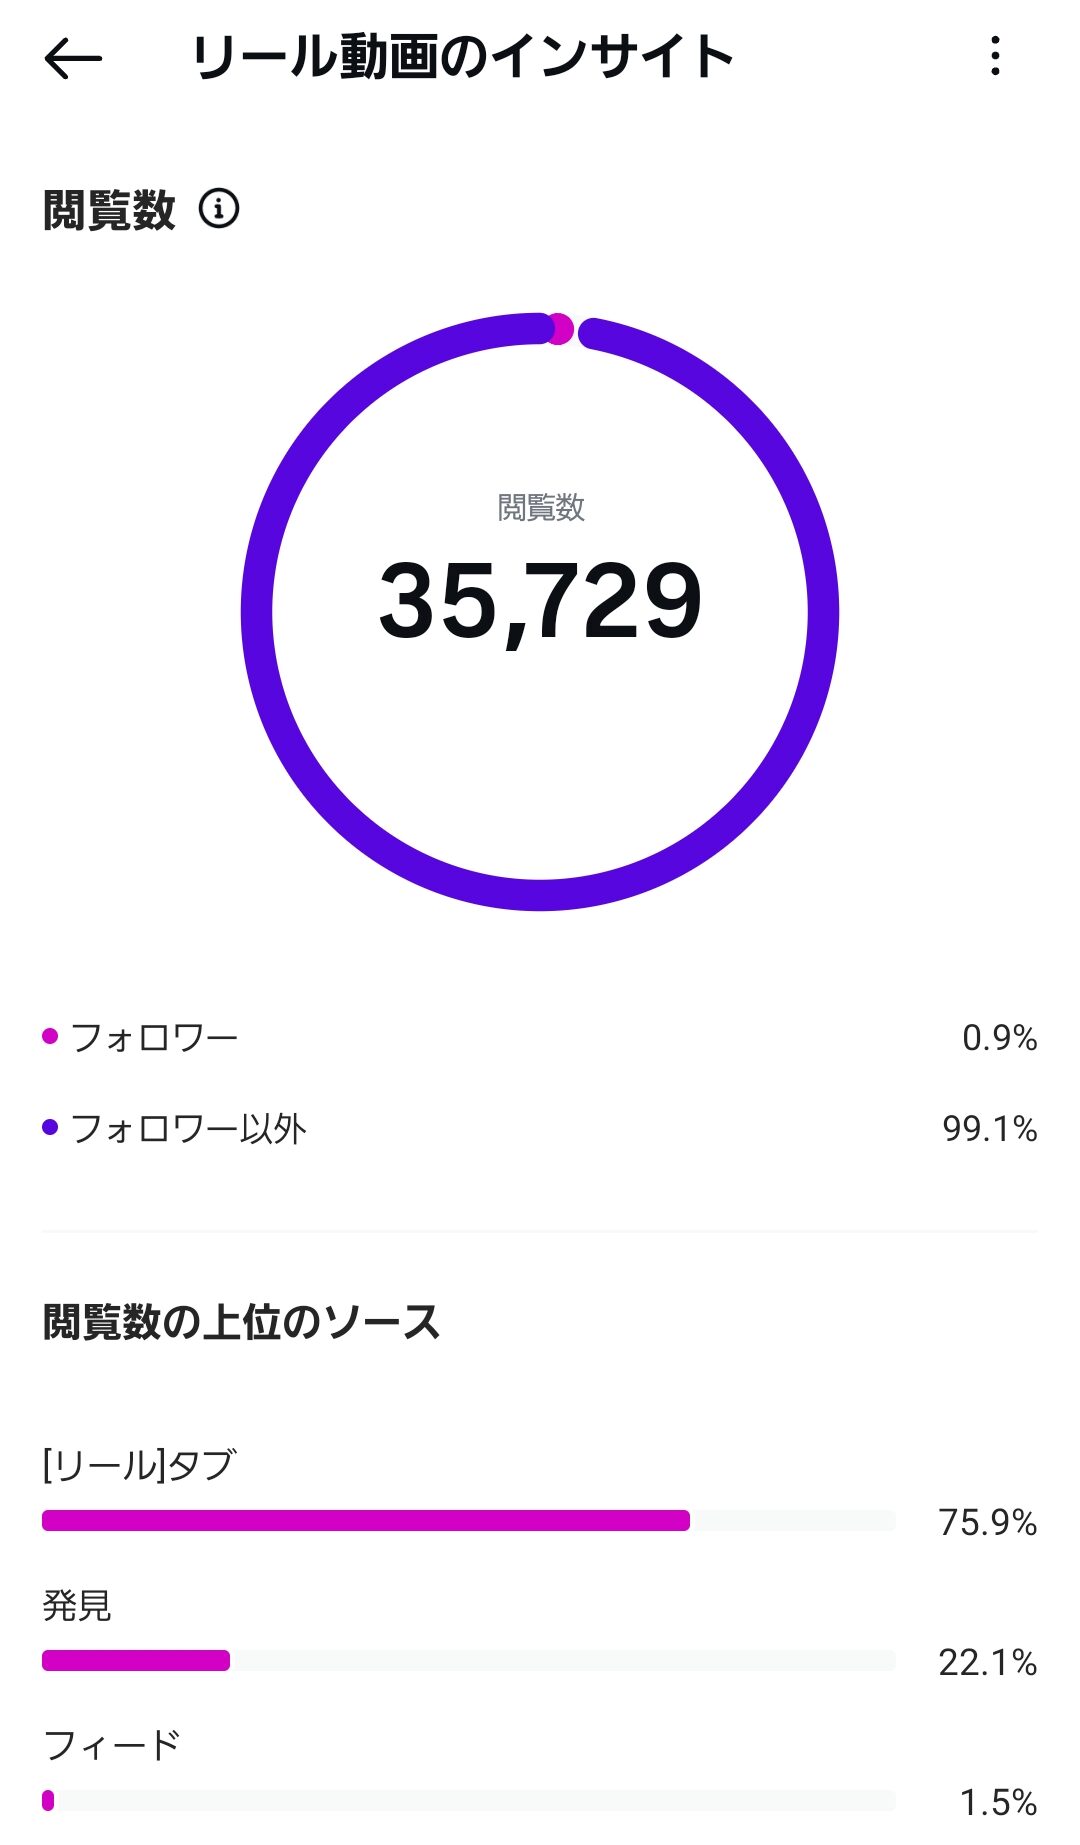Tap the total views count 35,729
Image resolution: width=1080 pixels, height=1845 pixels.
pos(540,602)
